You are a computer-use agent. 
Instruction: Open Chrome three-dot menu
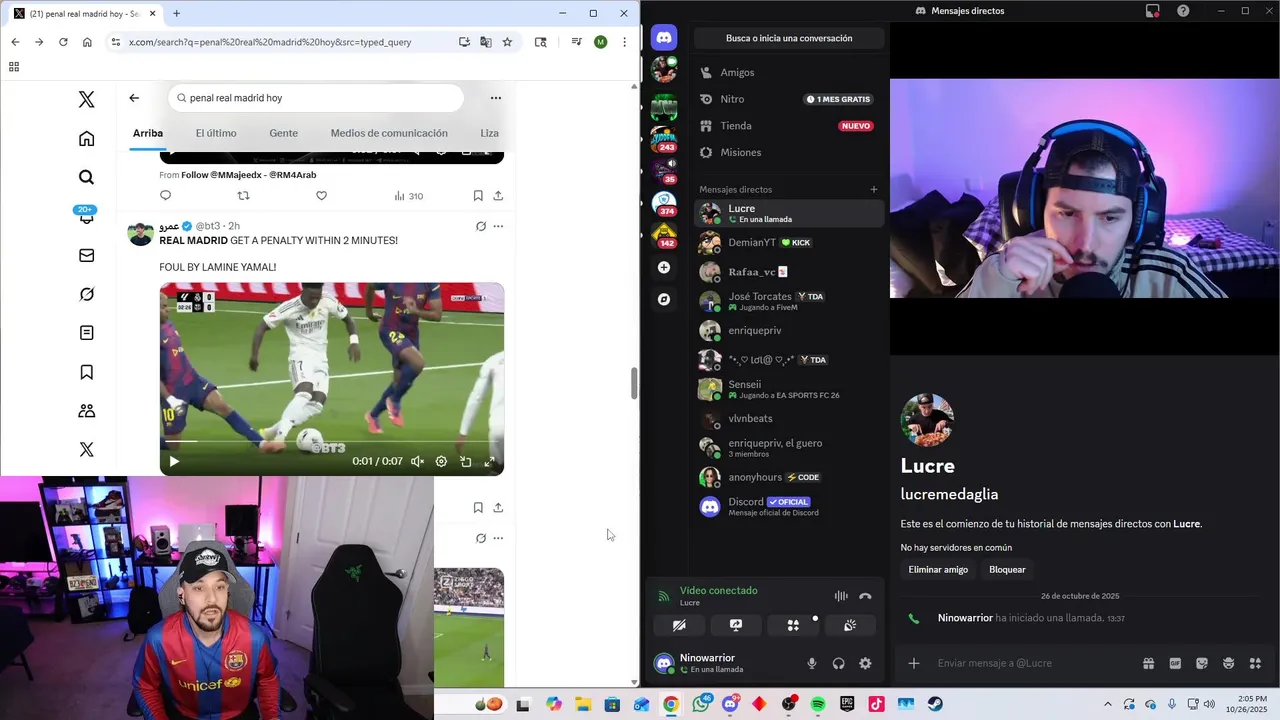coord(624,42)
